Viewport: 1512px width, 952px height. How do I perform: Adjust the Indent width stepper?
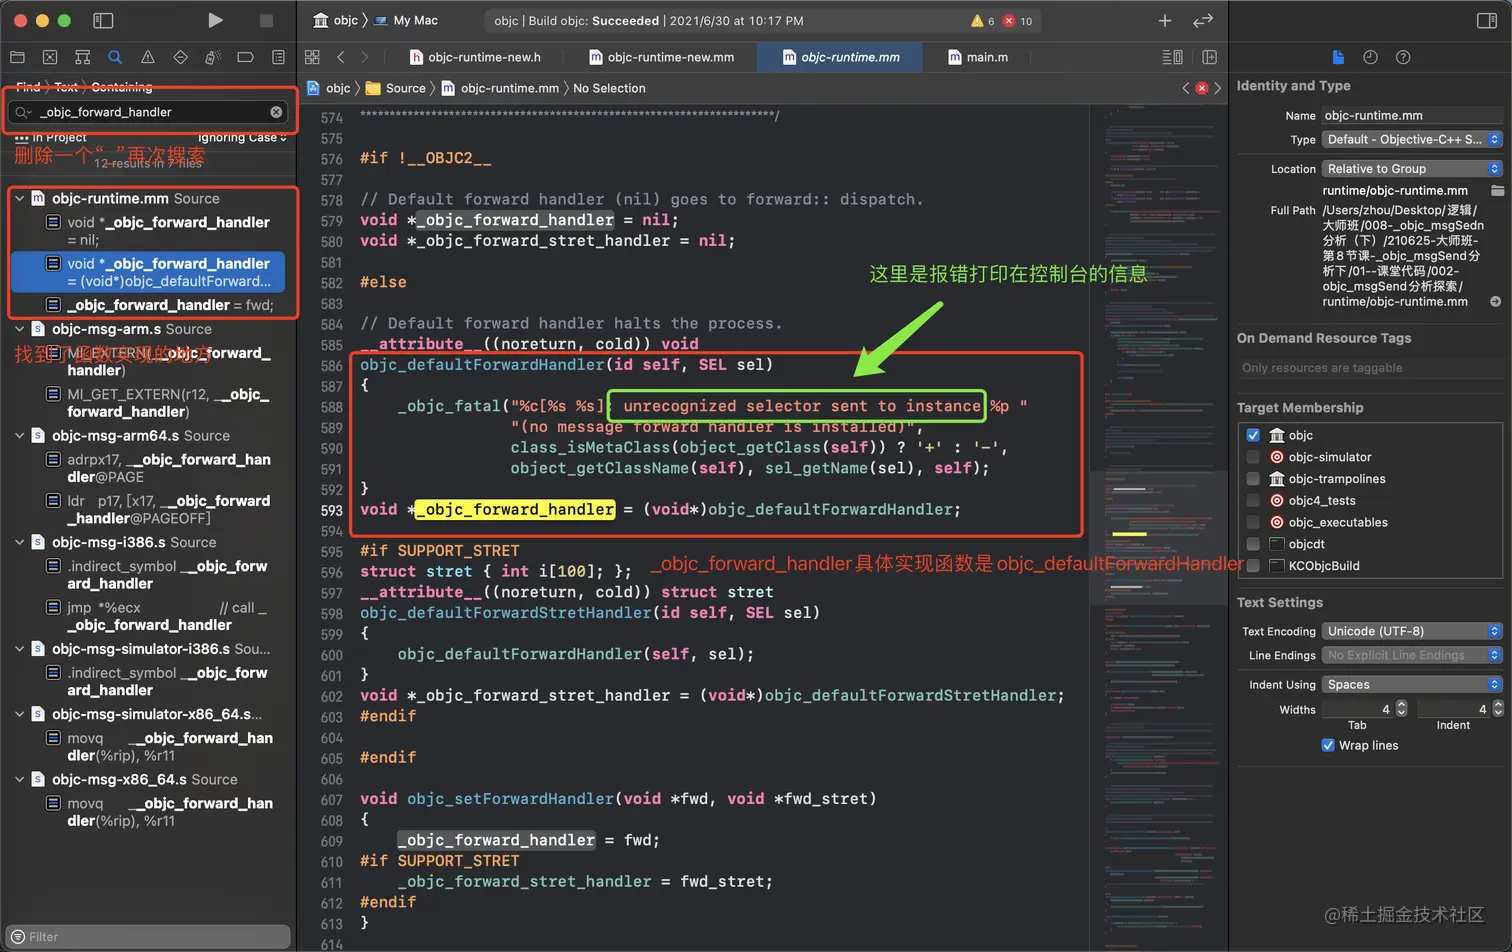[1498, 709]
